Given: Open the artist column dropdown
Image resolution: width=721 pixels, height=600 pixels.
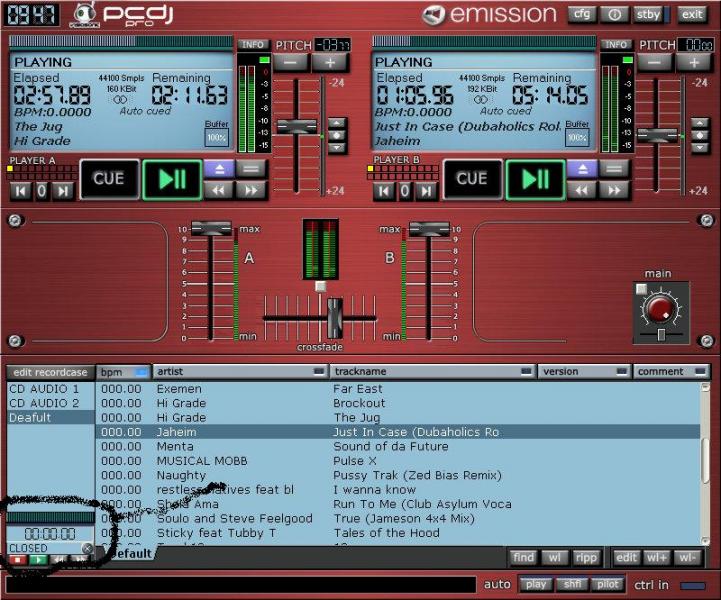Looking at the screenshot, I should point(318,371).
